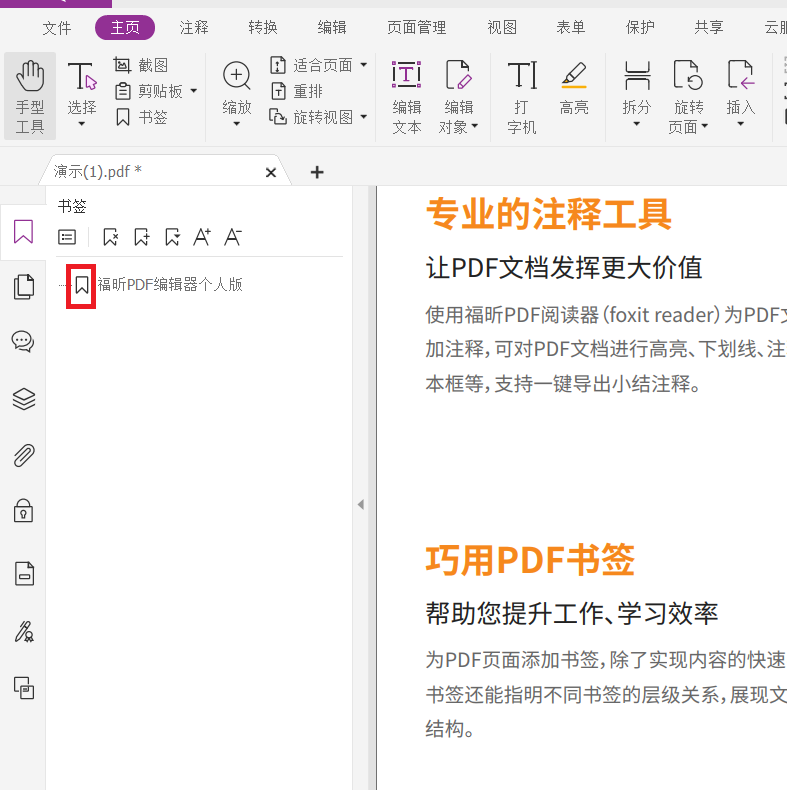Switch to the Comment (注释) tab
The width and height of the screenshot is (787, 790).
click(x=194, y=27)
